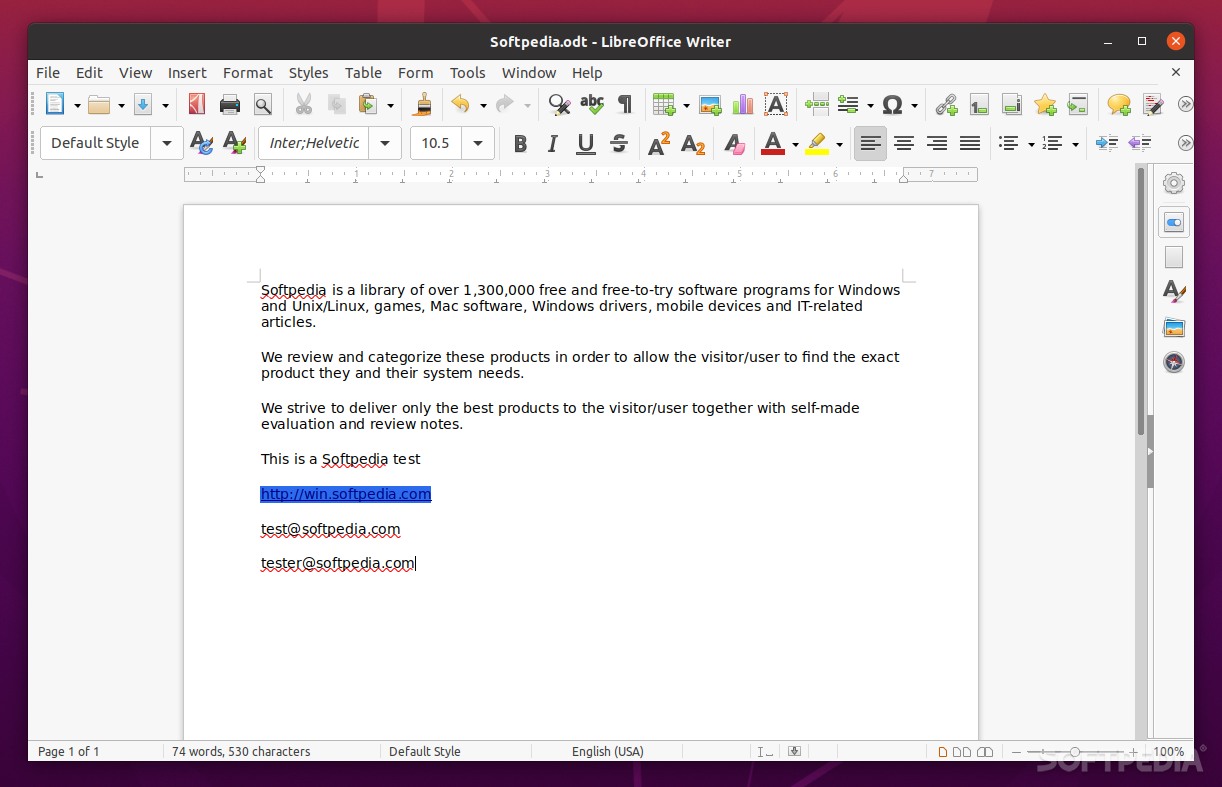Screen dimensions: 1222x787
Task: Open the Tools menu
Action: [467, 72]
